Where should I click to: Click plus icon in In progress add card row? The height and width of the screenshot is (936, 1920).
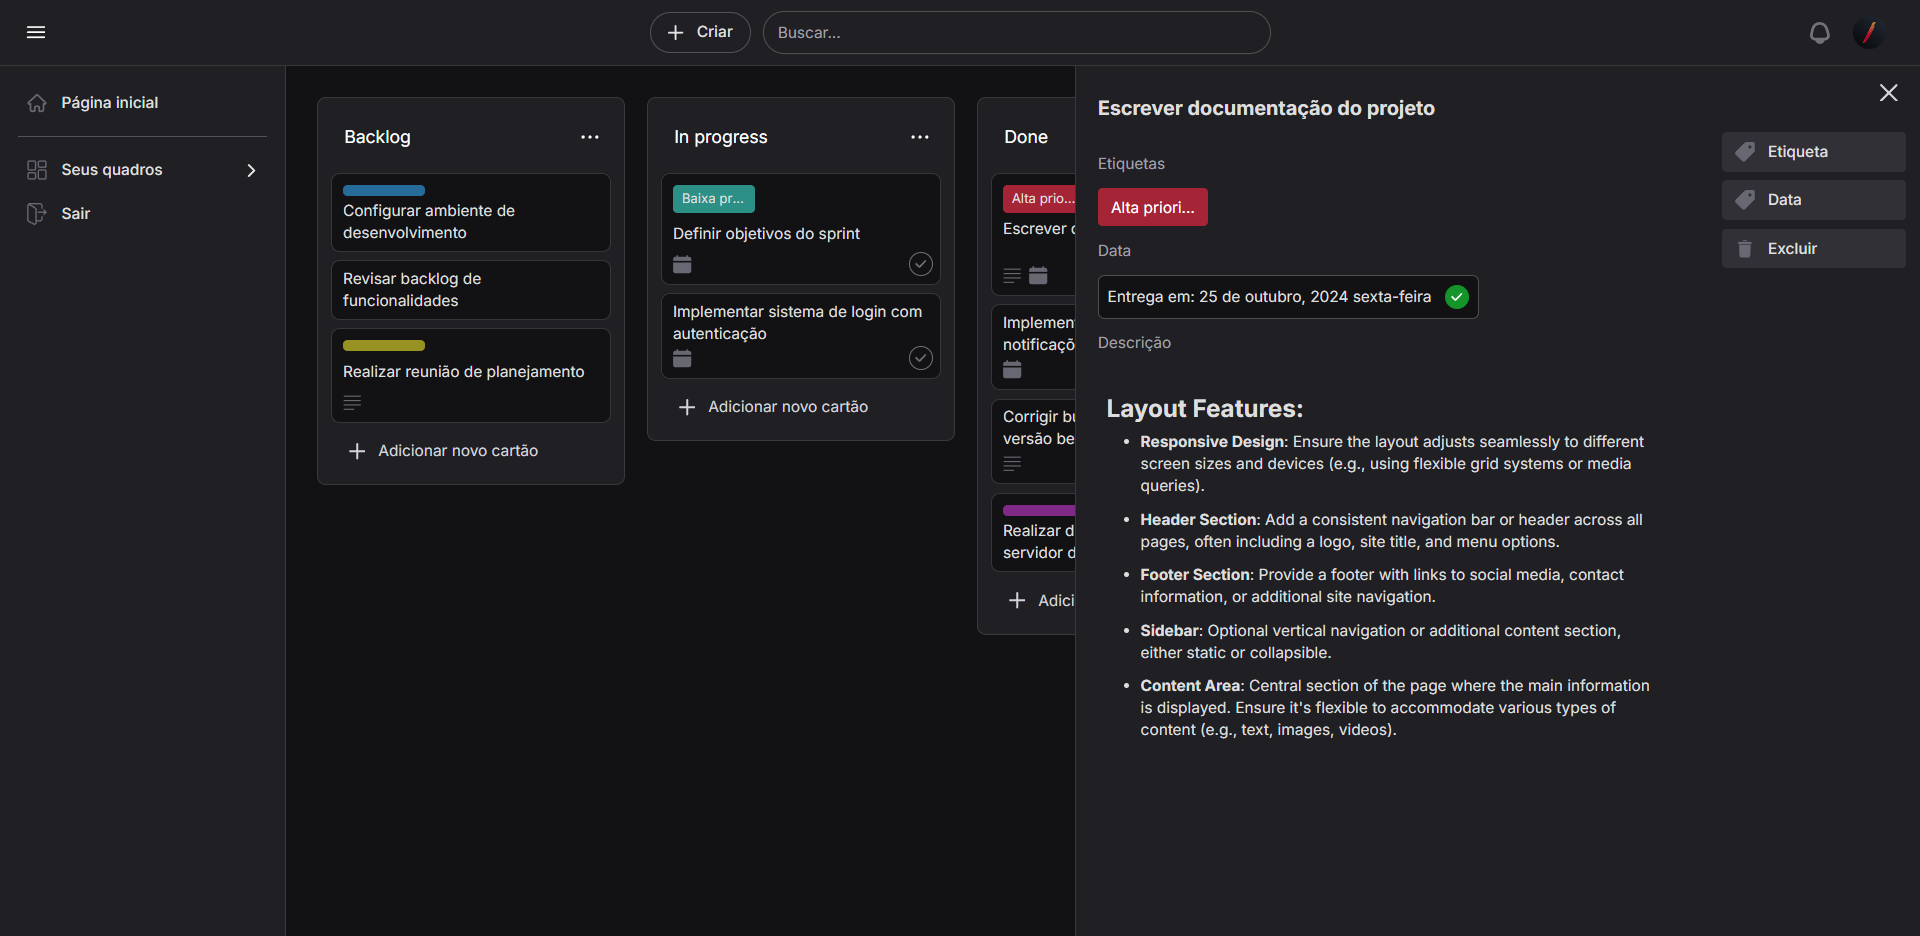687,407
